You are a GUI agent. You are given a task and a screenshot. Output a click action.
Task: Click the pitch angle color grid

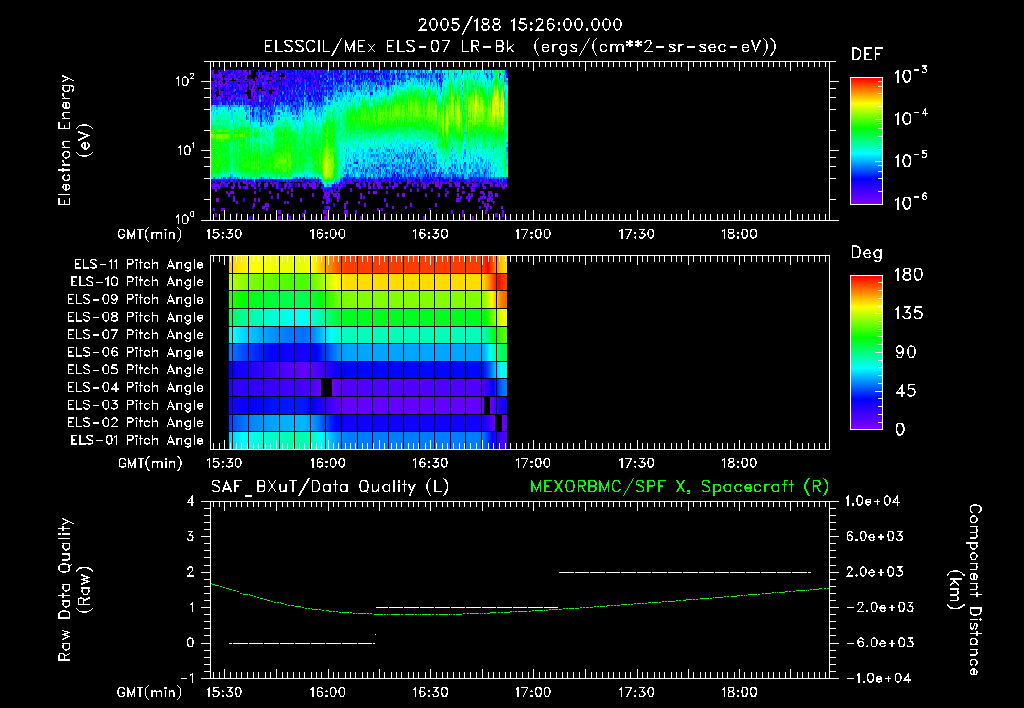368,352
